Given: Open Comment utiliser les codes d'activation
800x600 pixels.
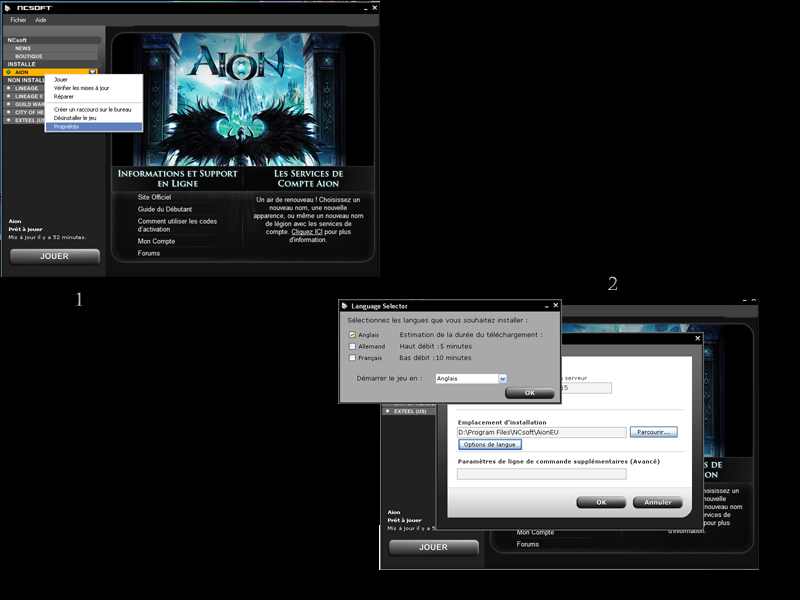Looking at the screenshot, I should click(x=177, y=225).
